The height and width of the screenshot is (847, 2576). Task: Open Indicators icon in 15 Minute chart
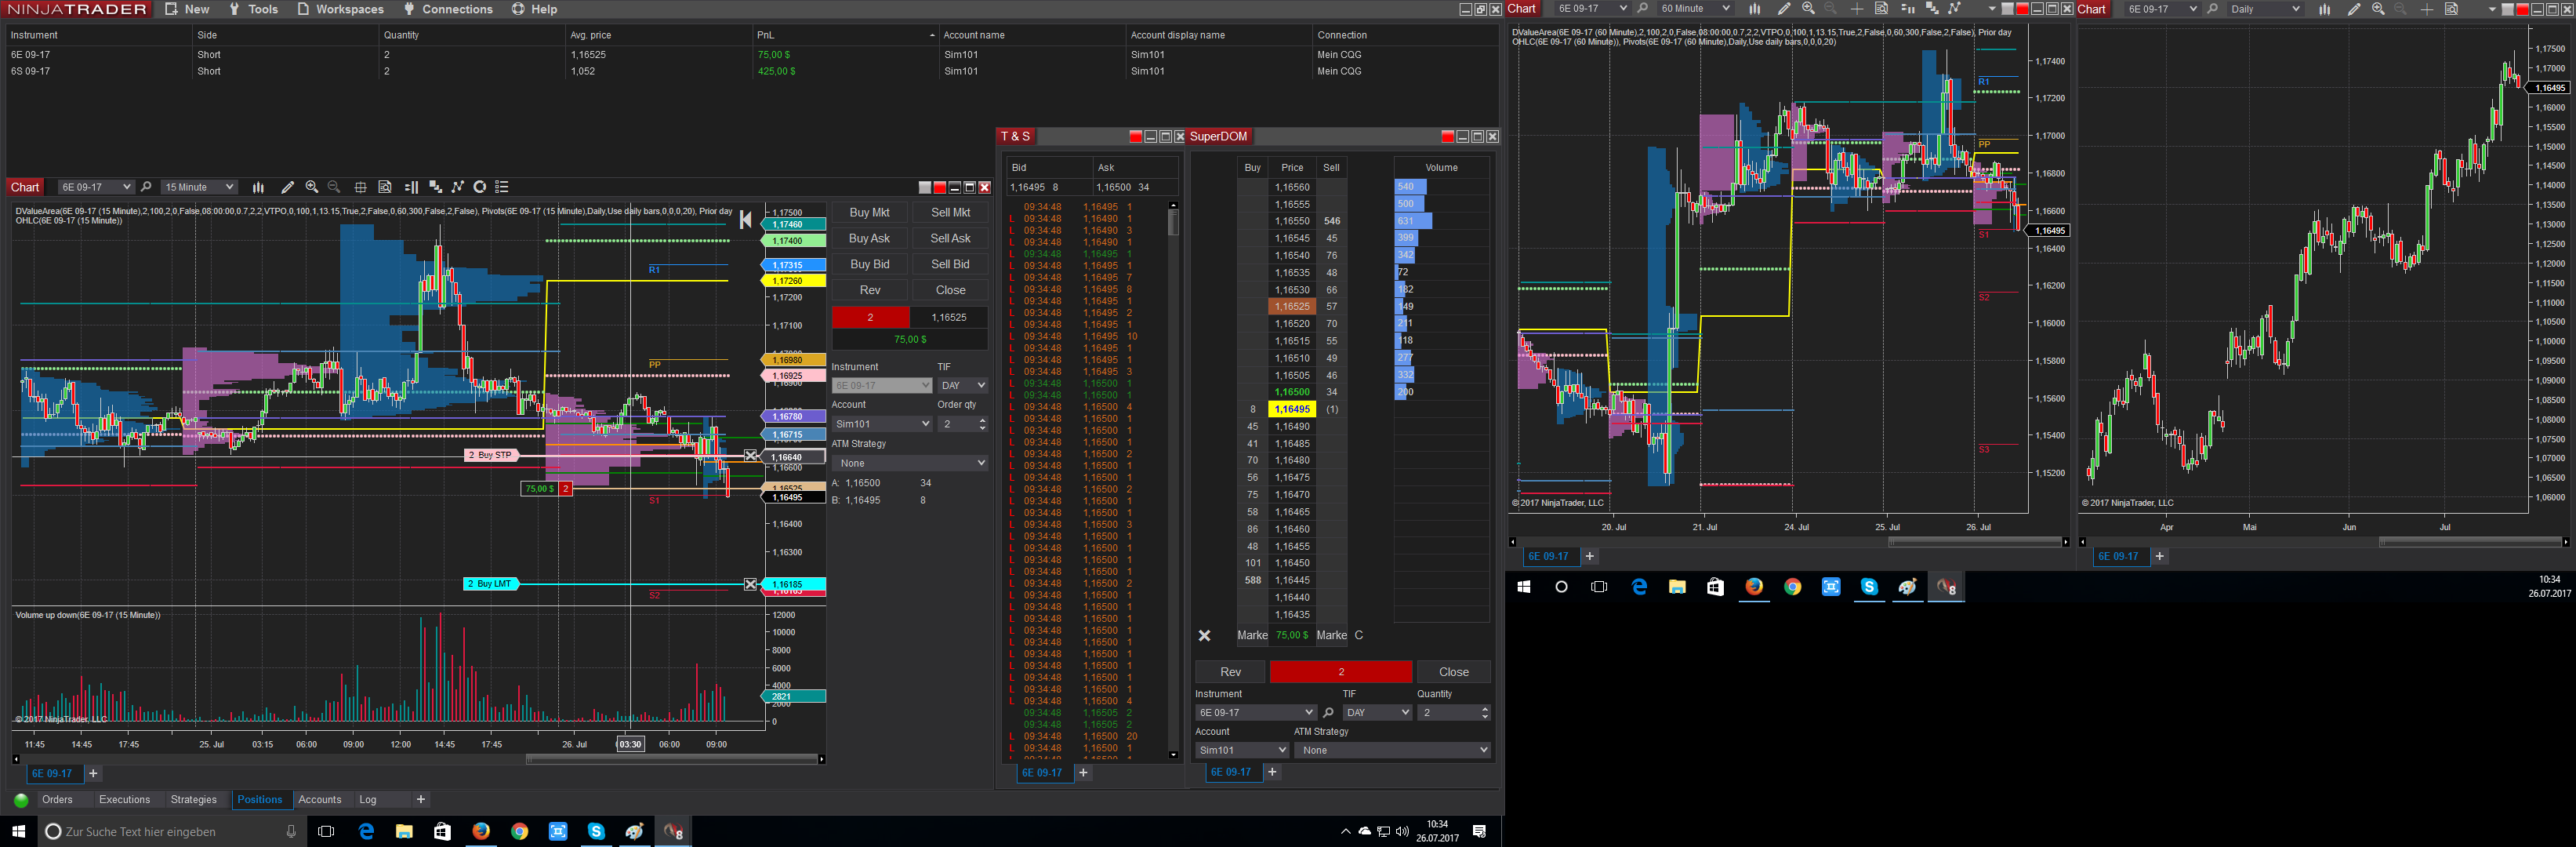coord(458,187)
